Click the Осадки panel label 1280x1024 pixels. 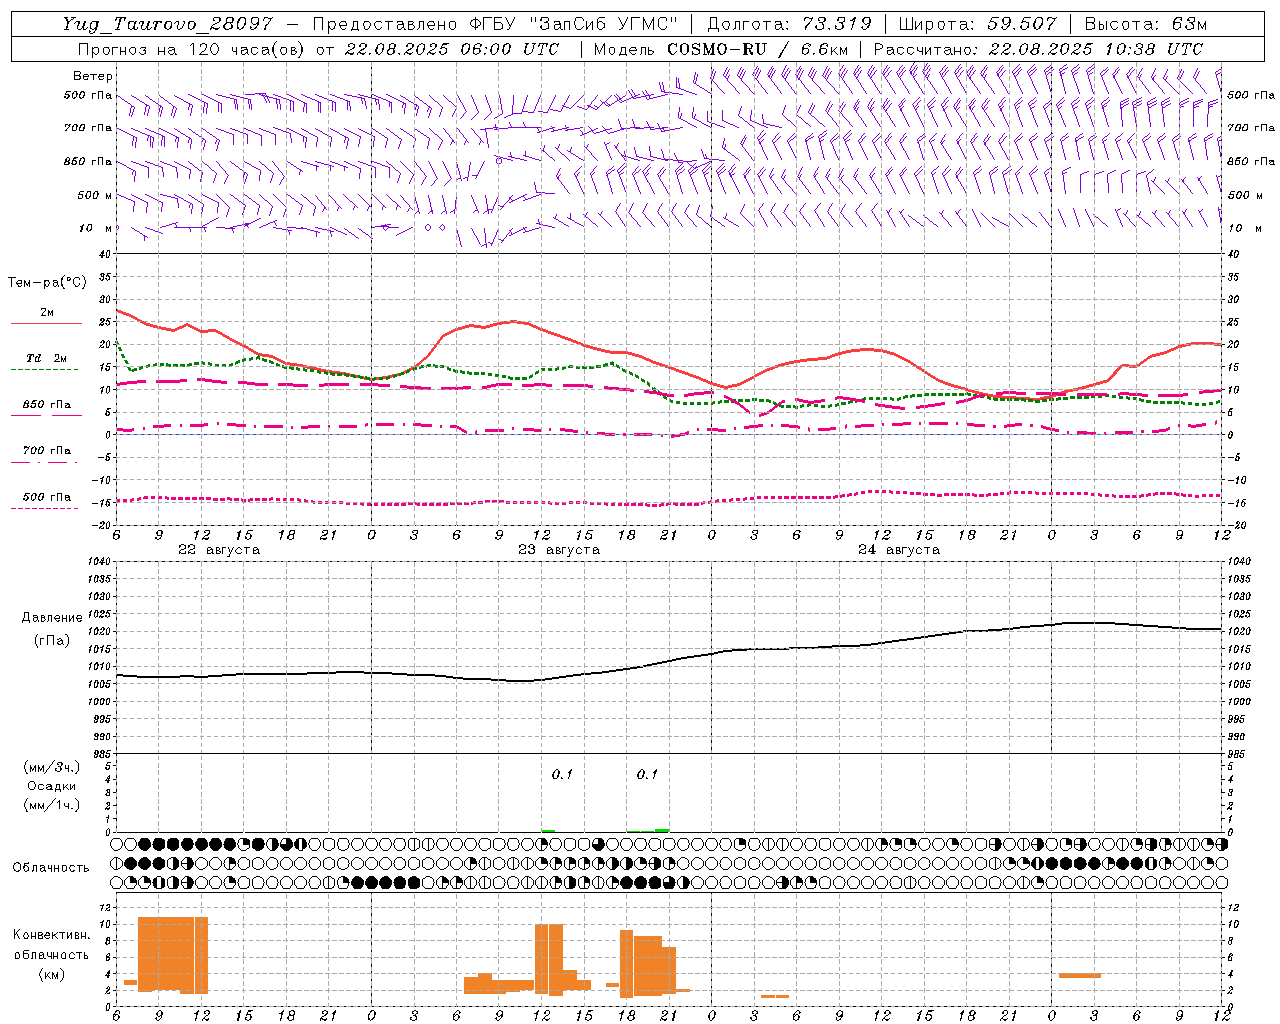[x=52, y=786]
